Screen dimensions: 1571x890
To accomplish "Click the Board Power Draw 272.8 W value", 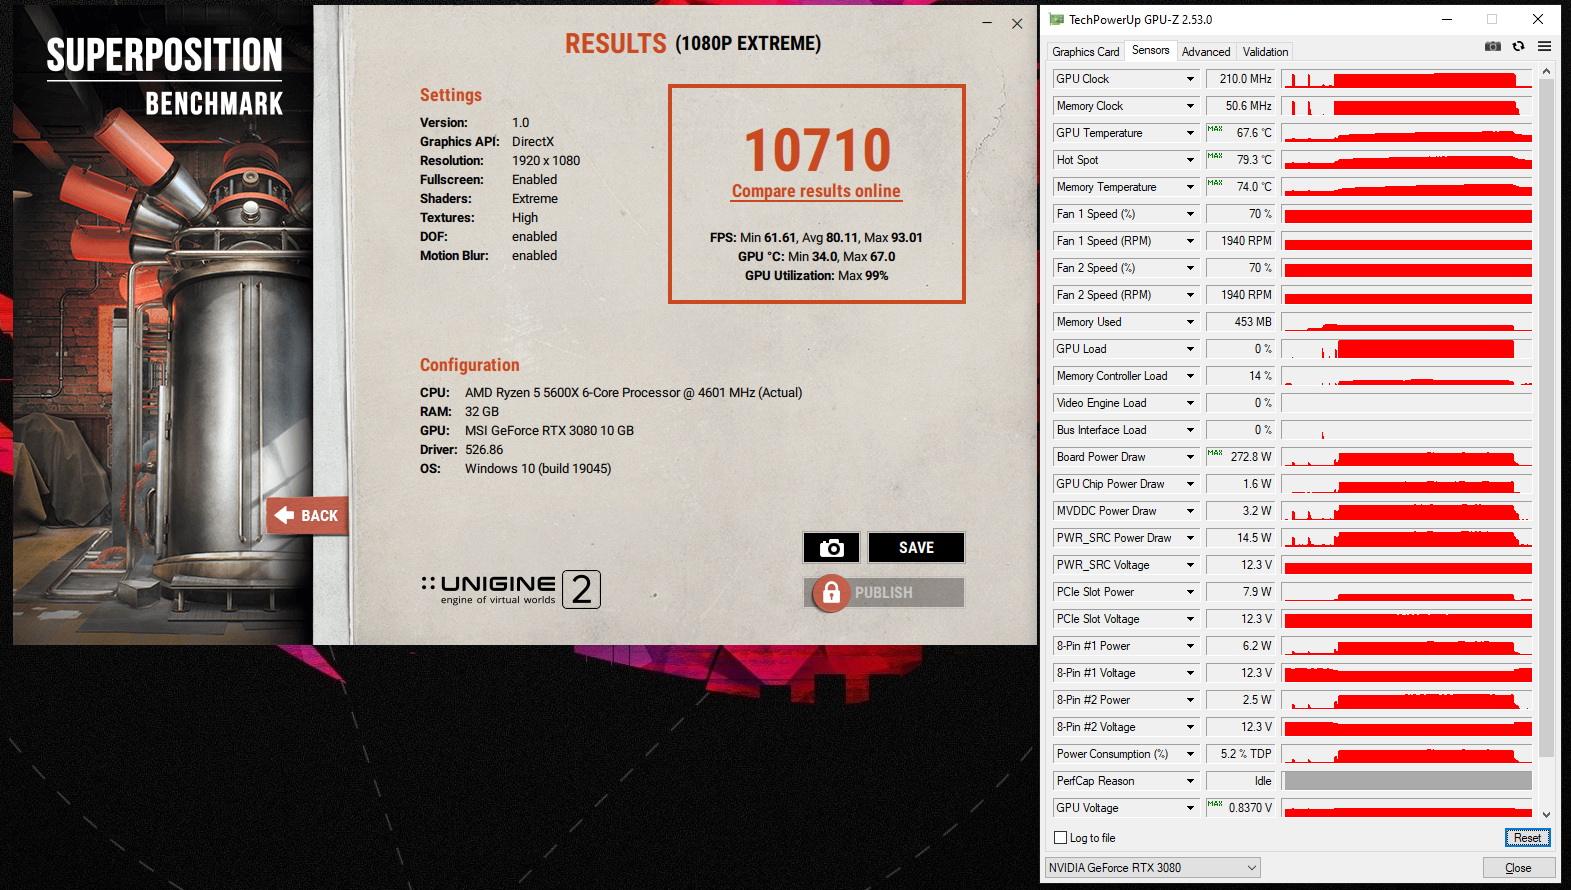I will [1240, 457].
